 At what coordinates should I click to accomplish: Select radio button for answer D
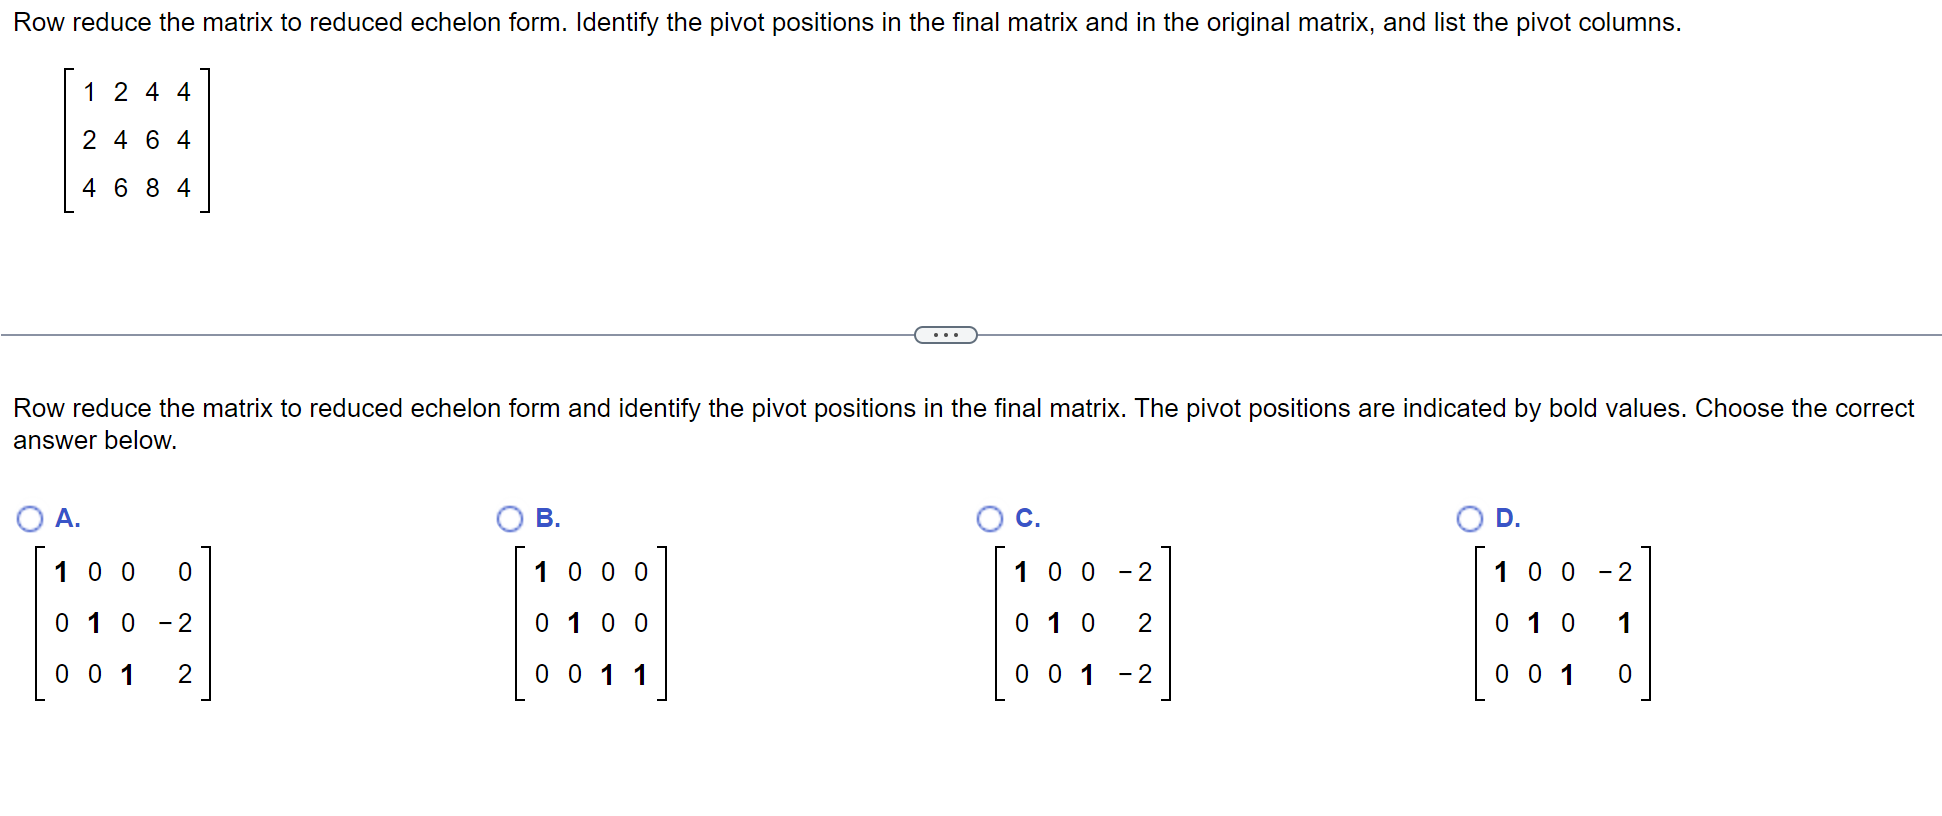pyautogui.click(x=1470, y=519)
